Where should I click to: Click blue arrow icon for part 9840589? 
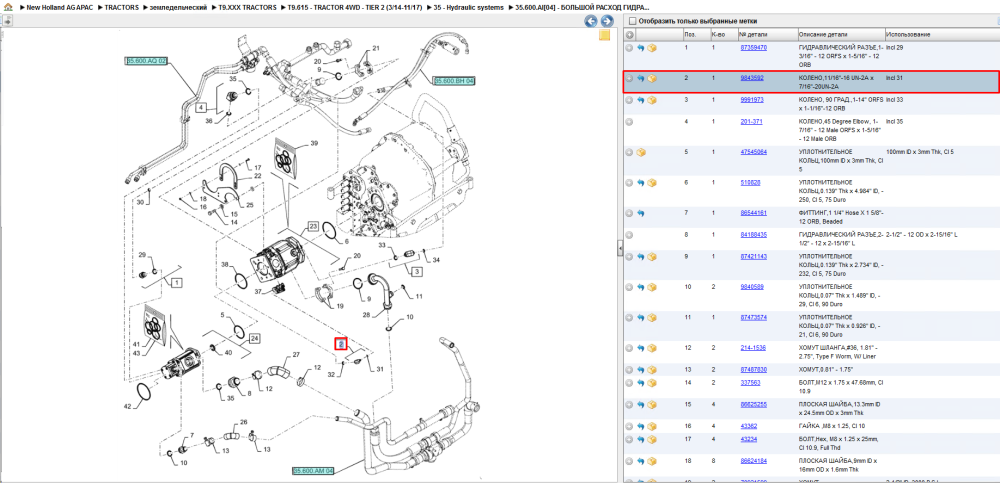[x=640, y=287]
